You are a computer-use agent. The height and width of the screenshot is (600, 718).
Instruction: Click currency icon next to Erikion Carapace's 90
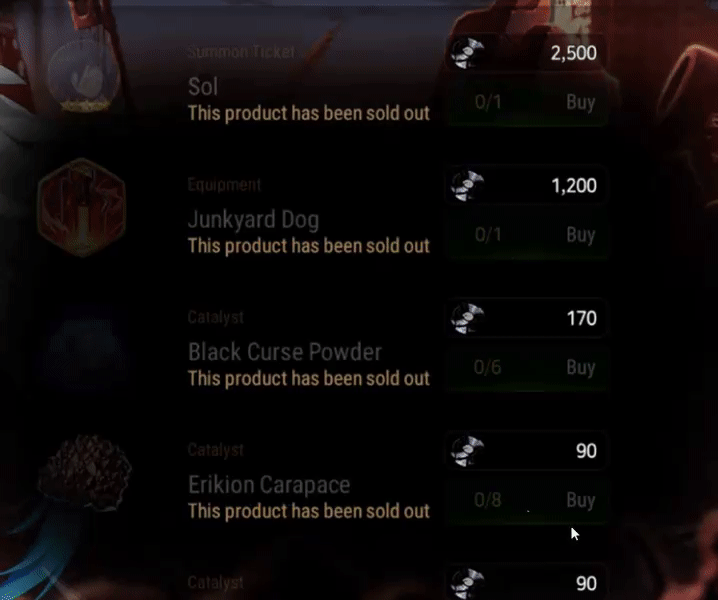[467, 451]
